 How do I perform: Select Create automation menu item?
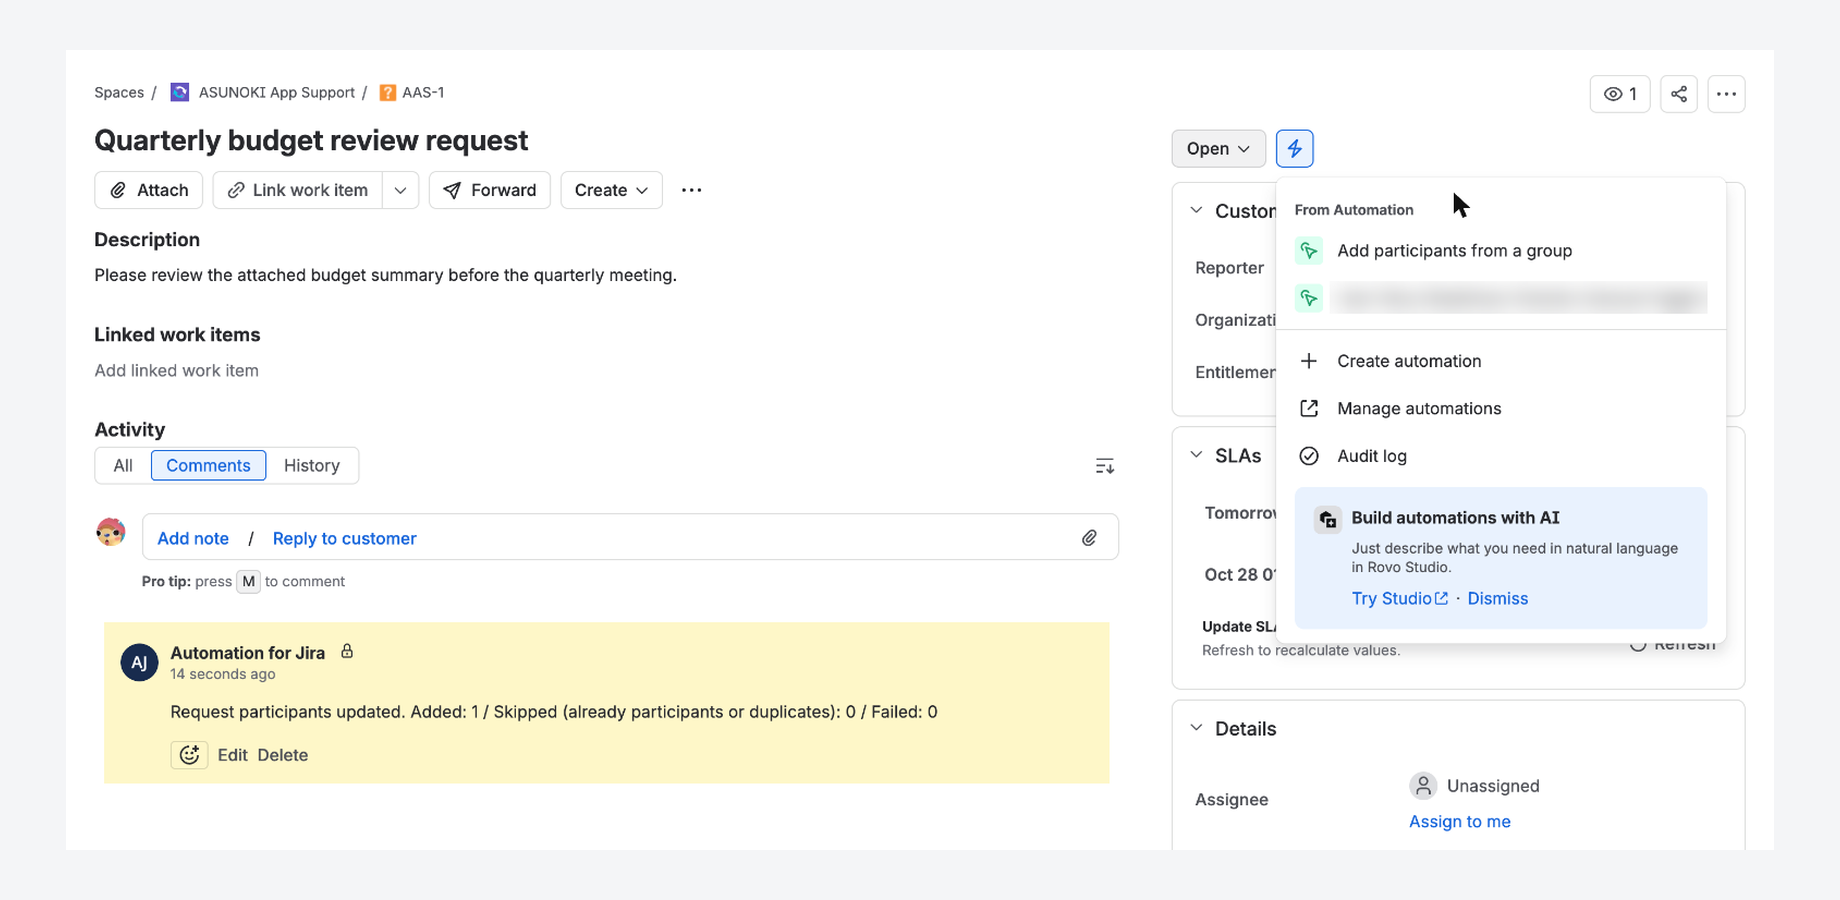[1500, 361]
